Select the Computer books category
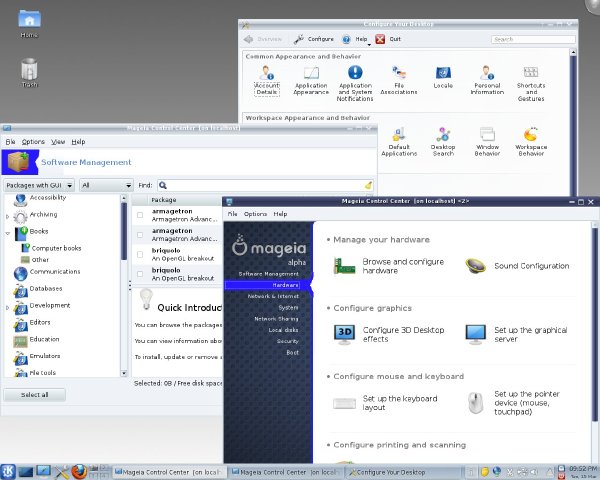Viewport: 600px width, 480px height. (56, 248)
